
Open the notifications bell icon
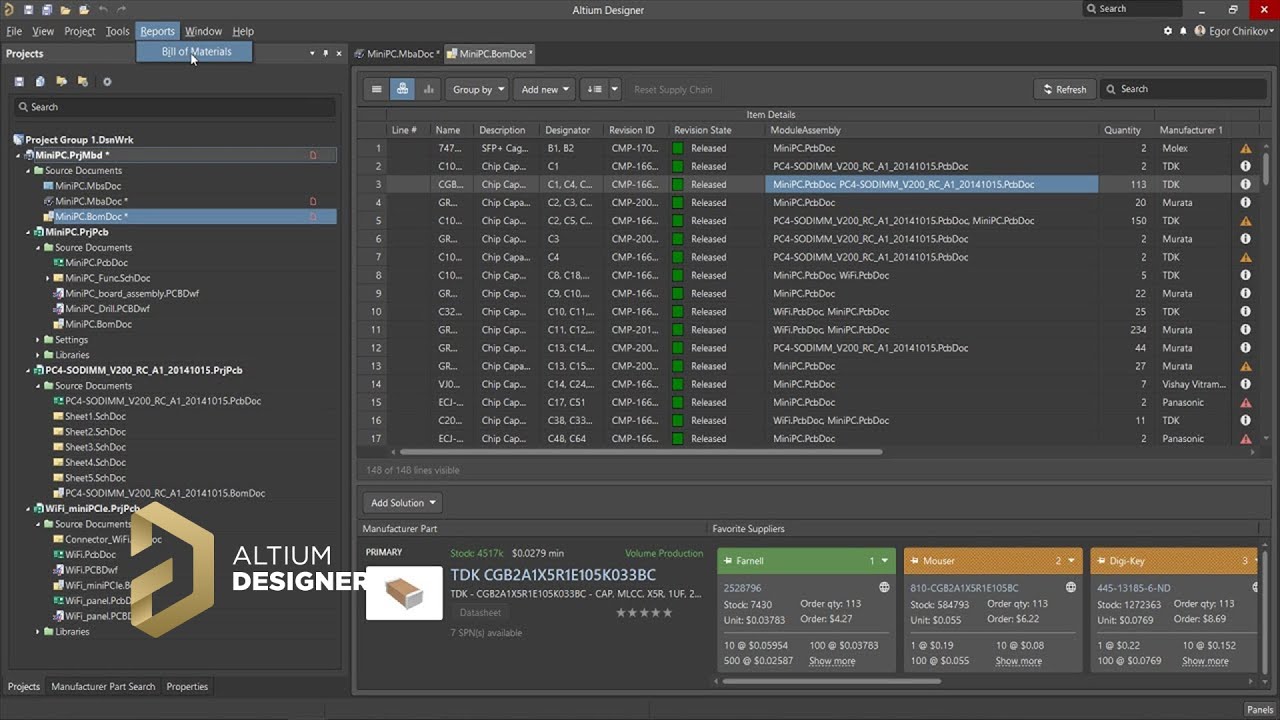(1184, 31)
